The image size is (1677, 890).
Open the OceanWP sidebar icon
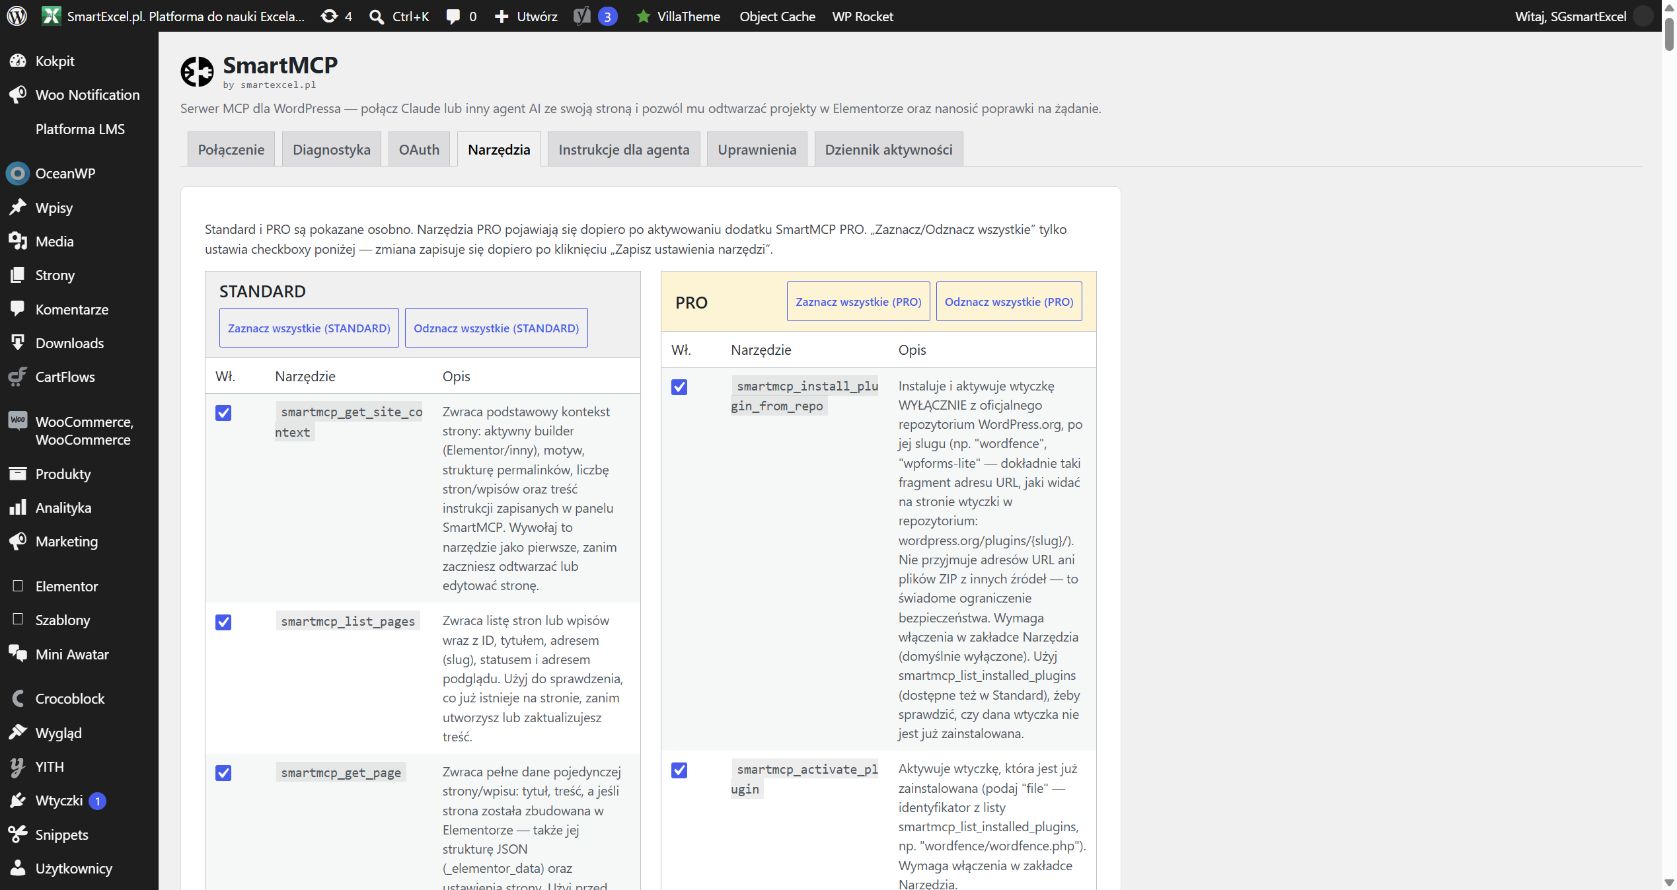(17, 173)
